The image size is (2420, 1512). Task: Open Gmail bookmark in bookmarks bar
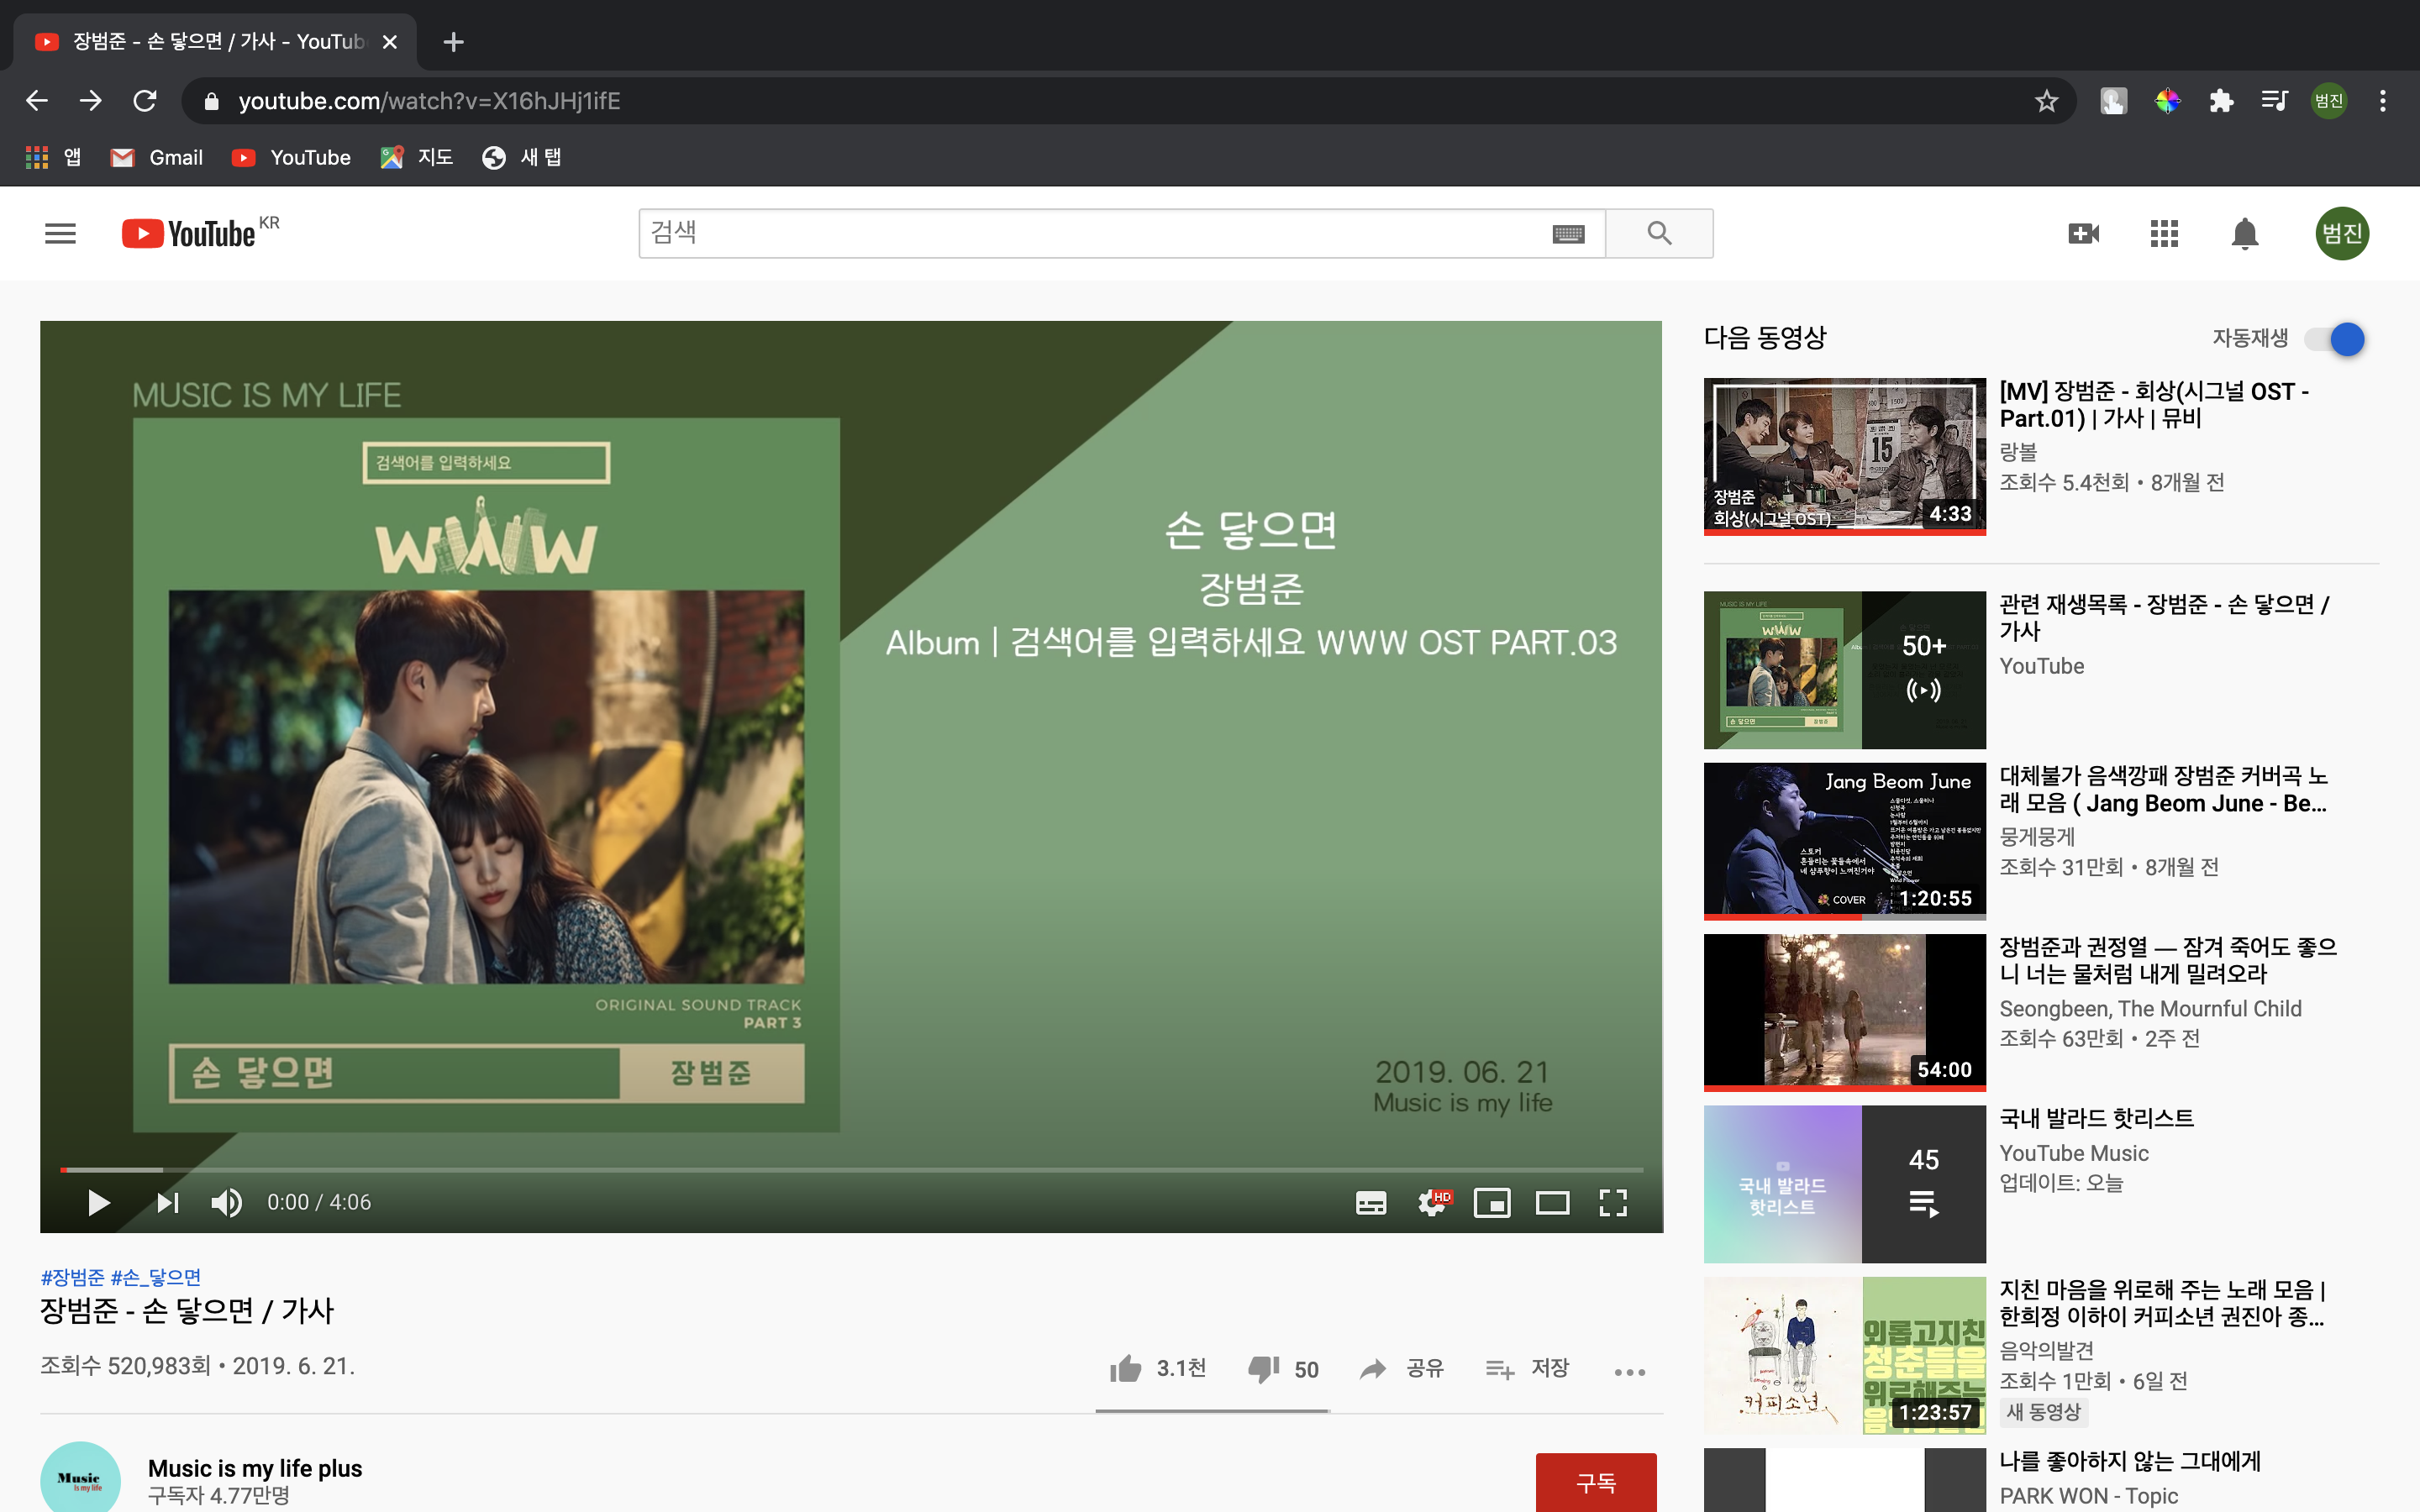(157, 157)
